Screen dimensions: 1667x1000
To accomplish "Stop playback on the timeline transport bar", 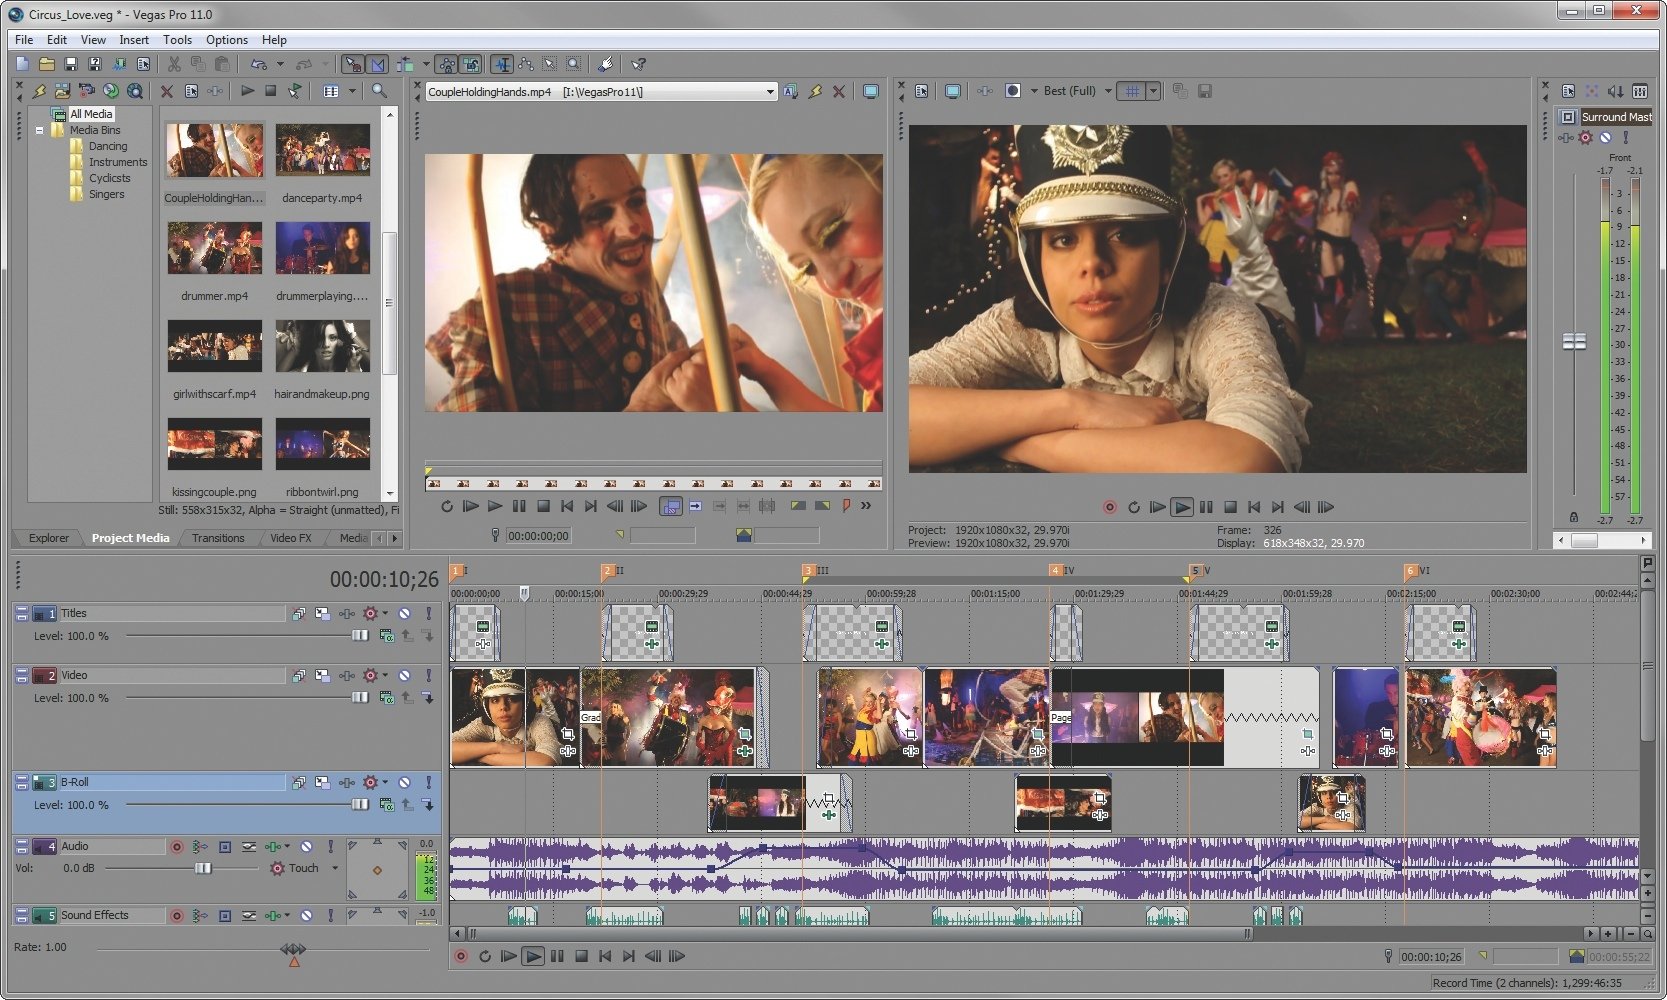I will pyautogui.click(x=581, y=956).
